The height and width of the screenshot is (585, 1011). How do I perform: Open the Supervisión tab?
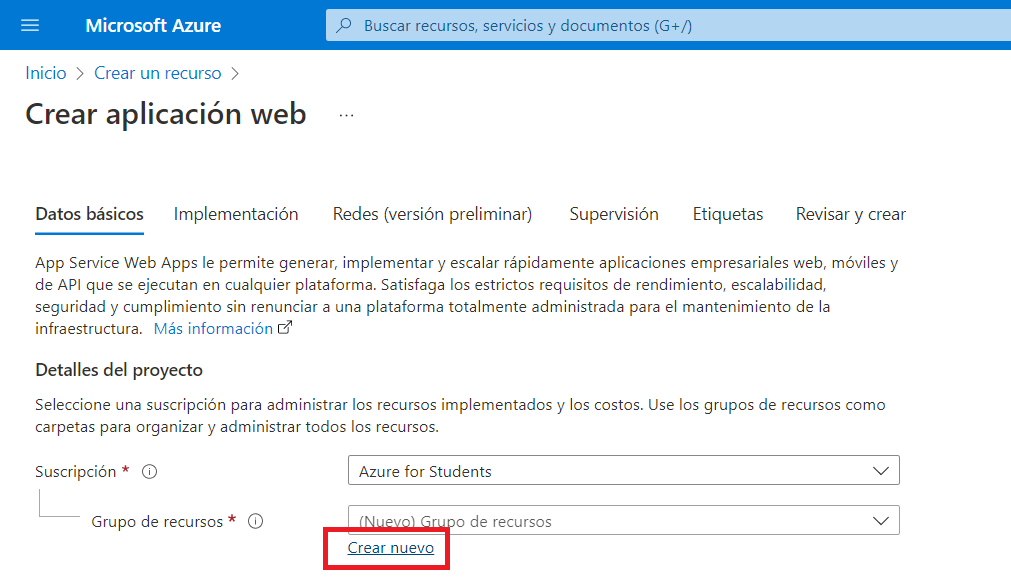(614, 214)
